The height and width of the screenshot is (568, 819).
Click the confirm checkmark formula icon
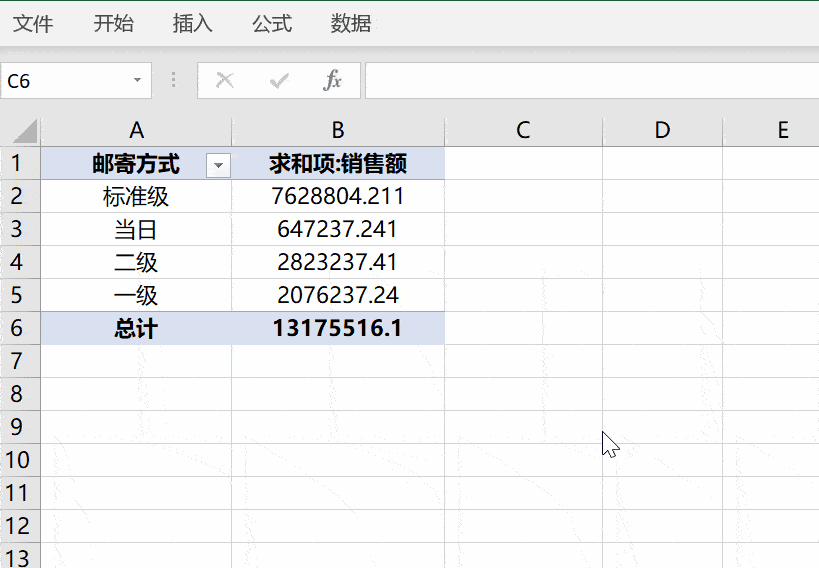pos(279,80)
